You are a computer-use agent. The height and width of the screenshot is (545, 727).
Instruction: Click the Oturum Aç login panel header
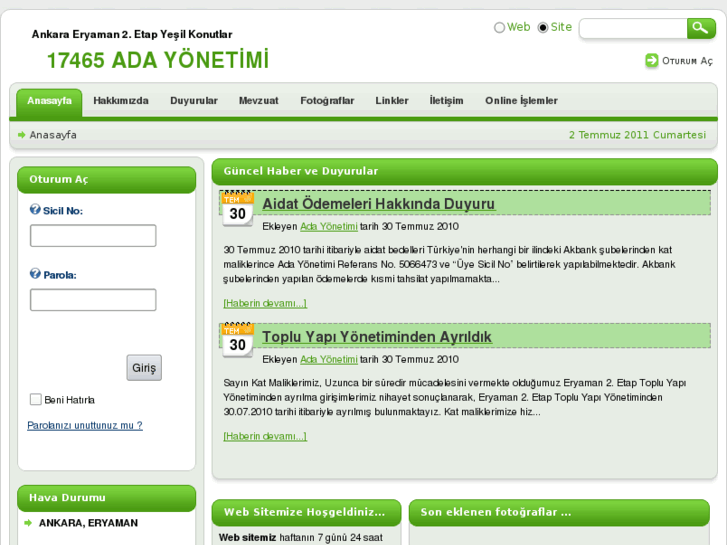pyautogui.click(x=107, y=180)
